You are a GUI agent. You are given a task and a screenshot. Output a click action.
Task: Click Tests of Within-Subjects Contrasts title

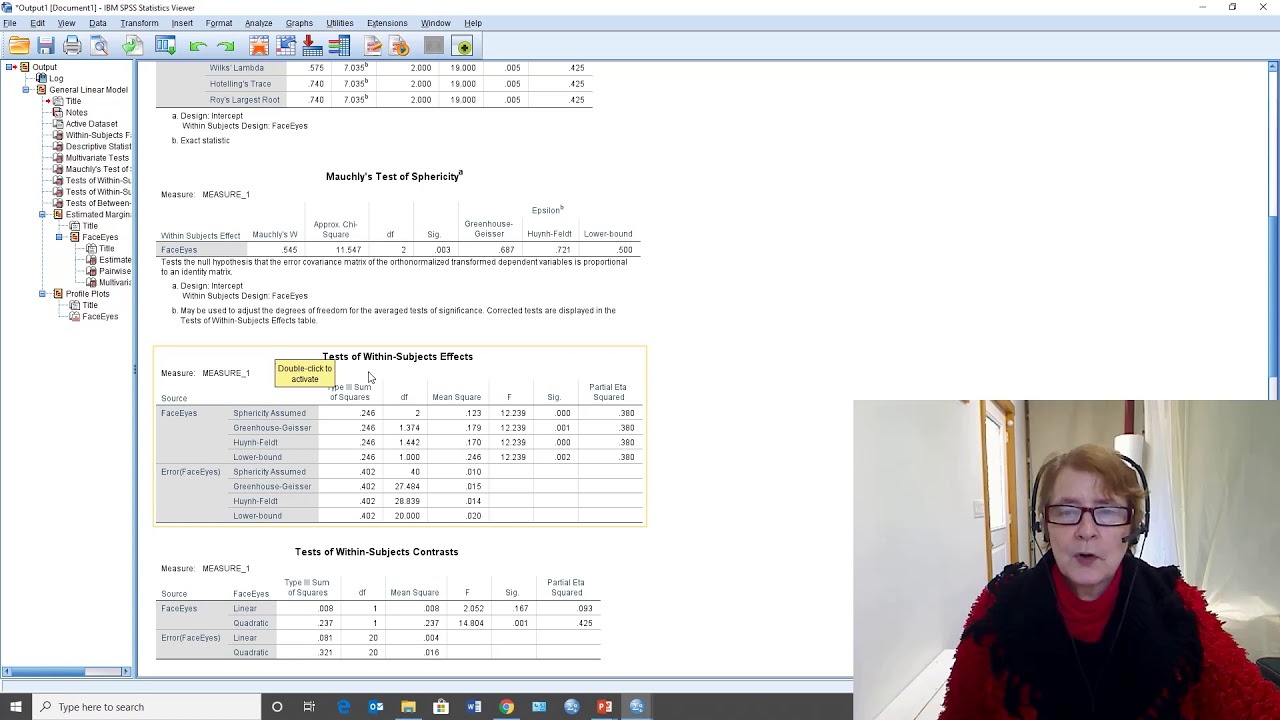pyautogui.click(x=376, y=552)
